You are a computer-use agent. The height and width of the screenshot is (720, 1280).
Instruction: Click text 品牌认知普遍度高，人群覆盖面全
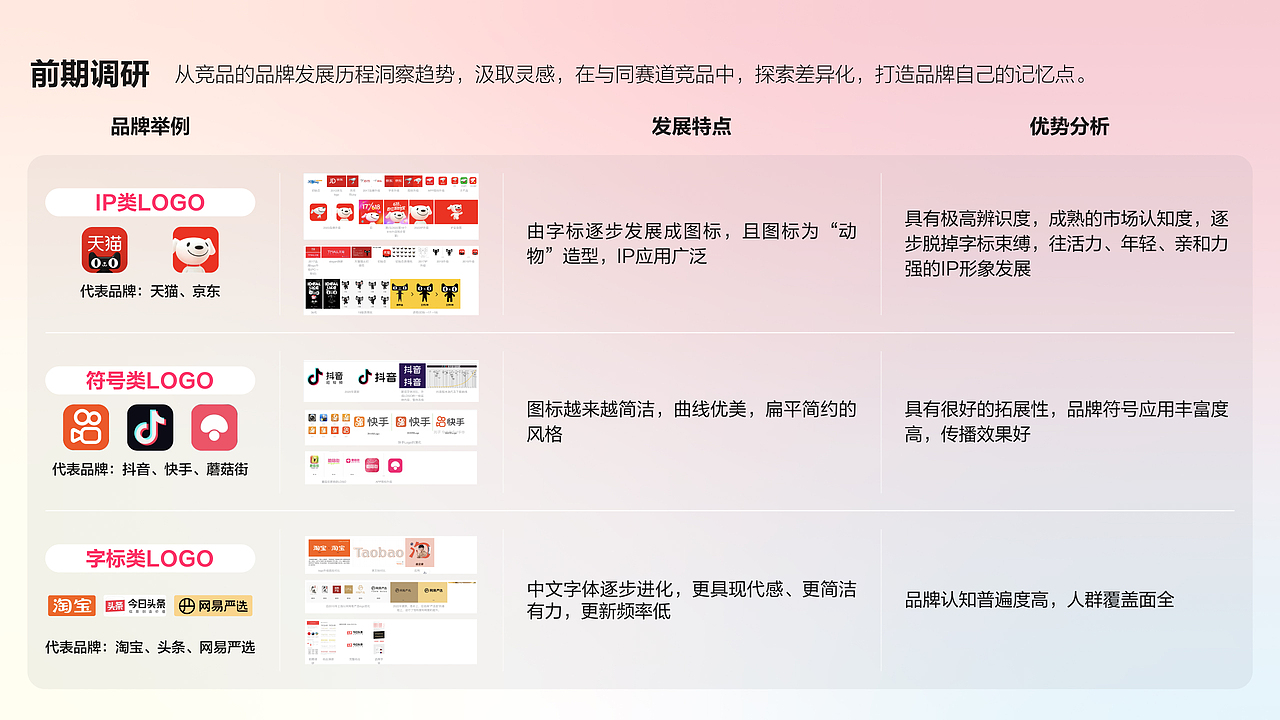[x=1040, y=600]
